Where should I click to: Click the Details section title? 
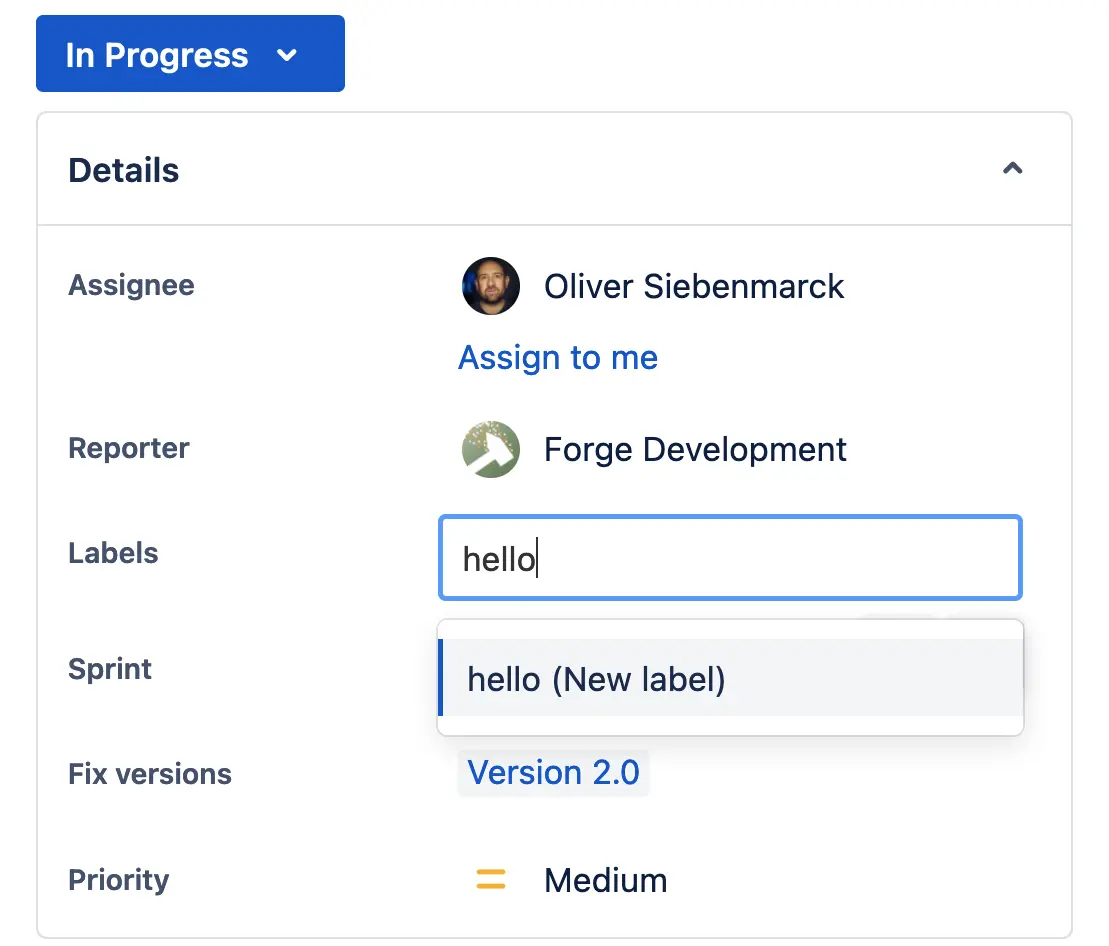coord(123,169)
